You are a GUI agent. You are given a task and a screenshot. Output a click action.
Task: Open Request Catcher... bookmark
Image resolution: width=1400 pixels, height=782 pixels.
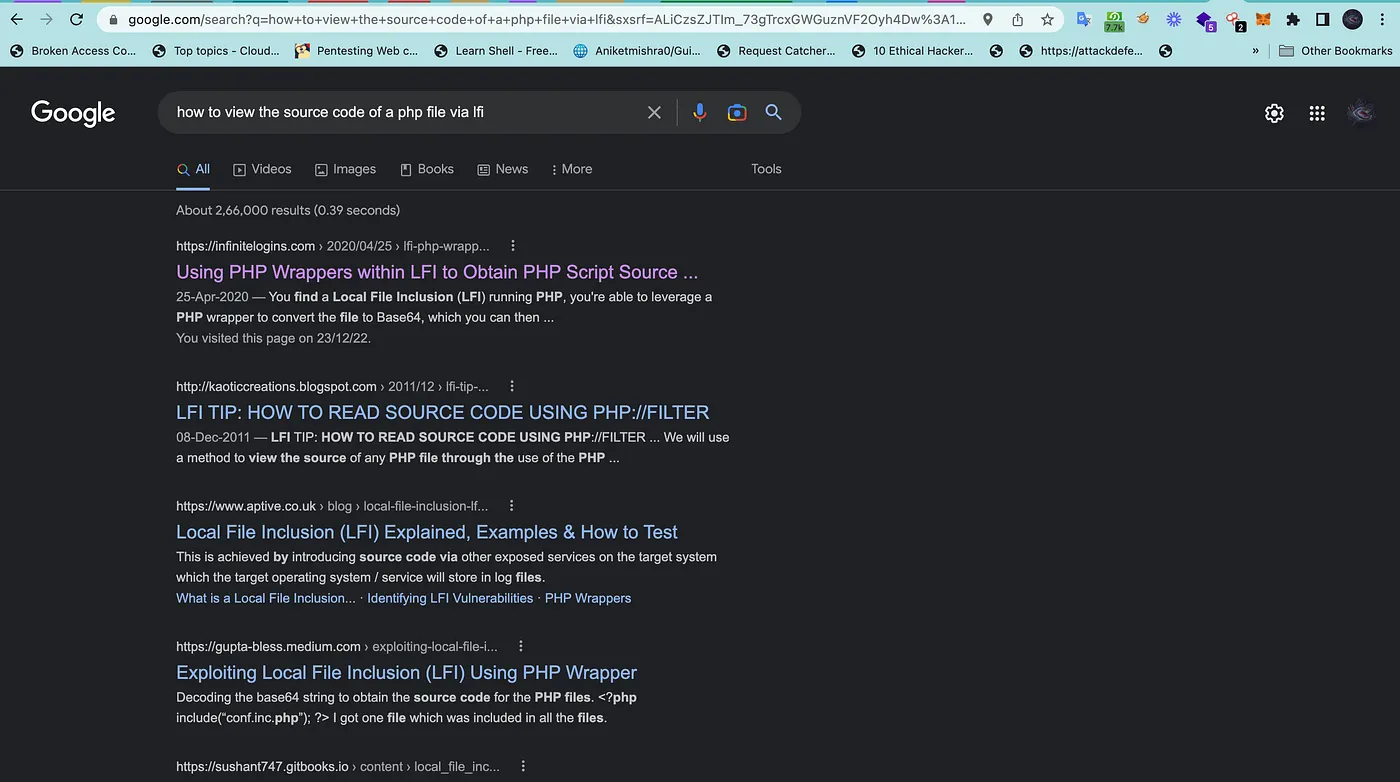tap(775, 51)
